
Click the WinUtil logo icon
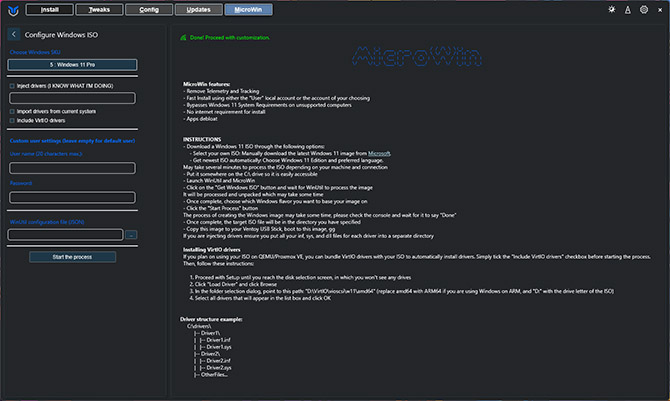(x=12, y=10)
